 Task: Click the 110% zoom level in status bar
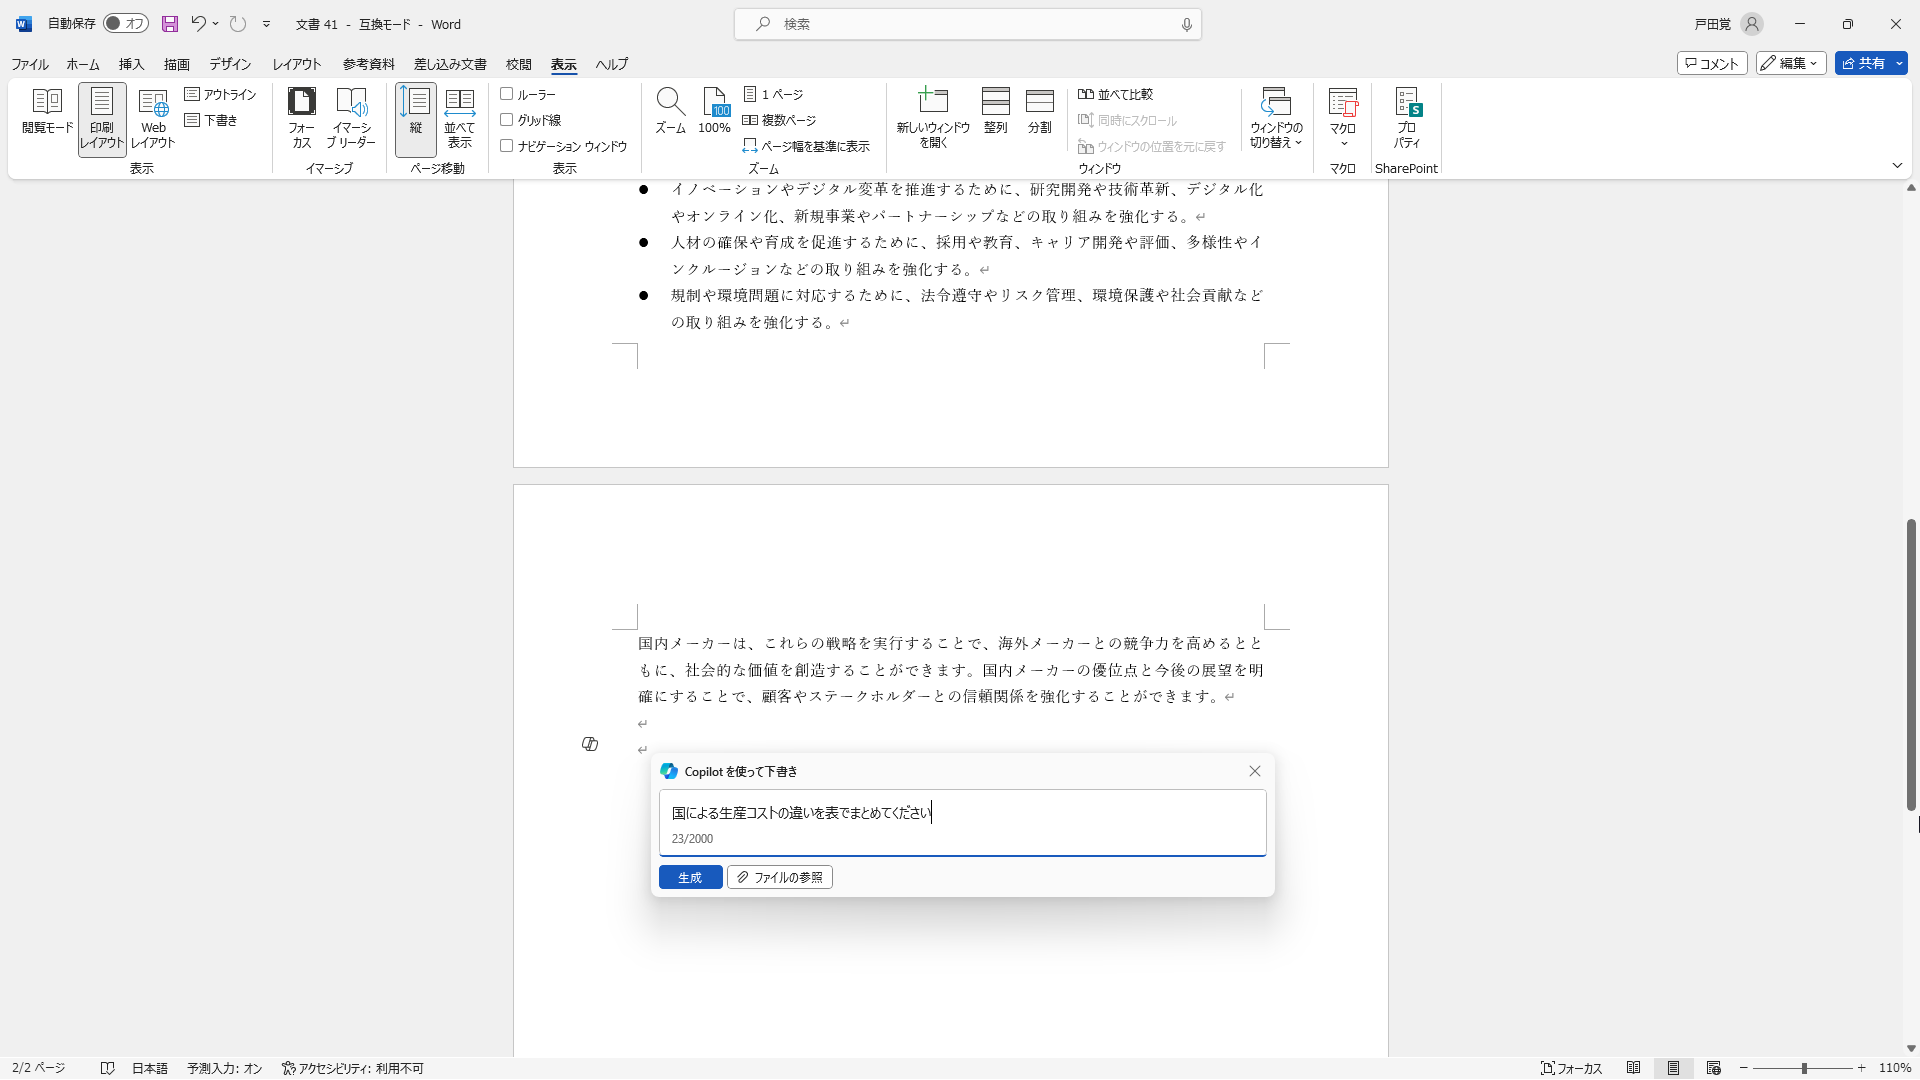(x=1895, y=1068)
